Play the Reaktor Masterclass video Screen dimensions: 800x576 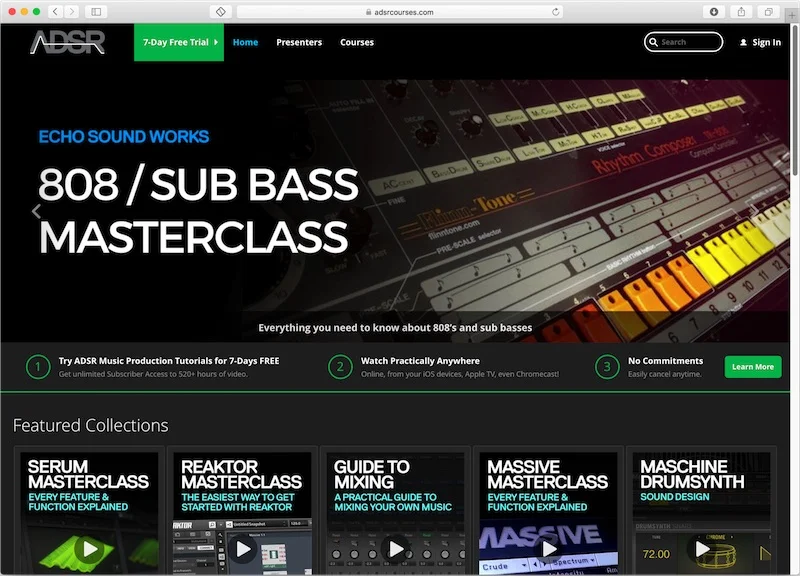[x=243, y=549]
